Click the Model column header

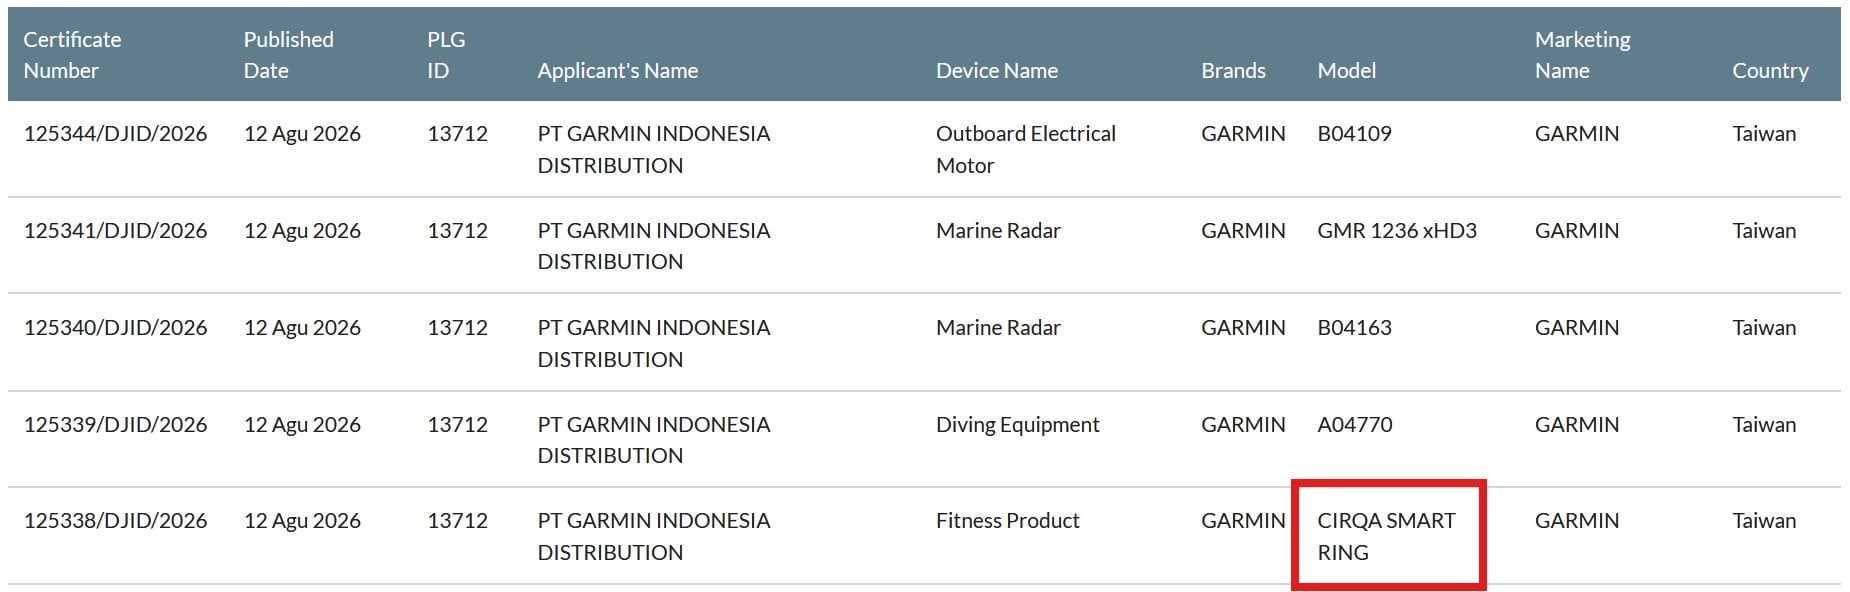(x=1346, y=71)
